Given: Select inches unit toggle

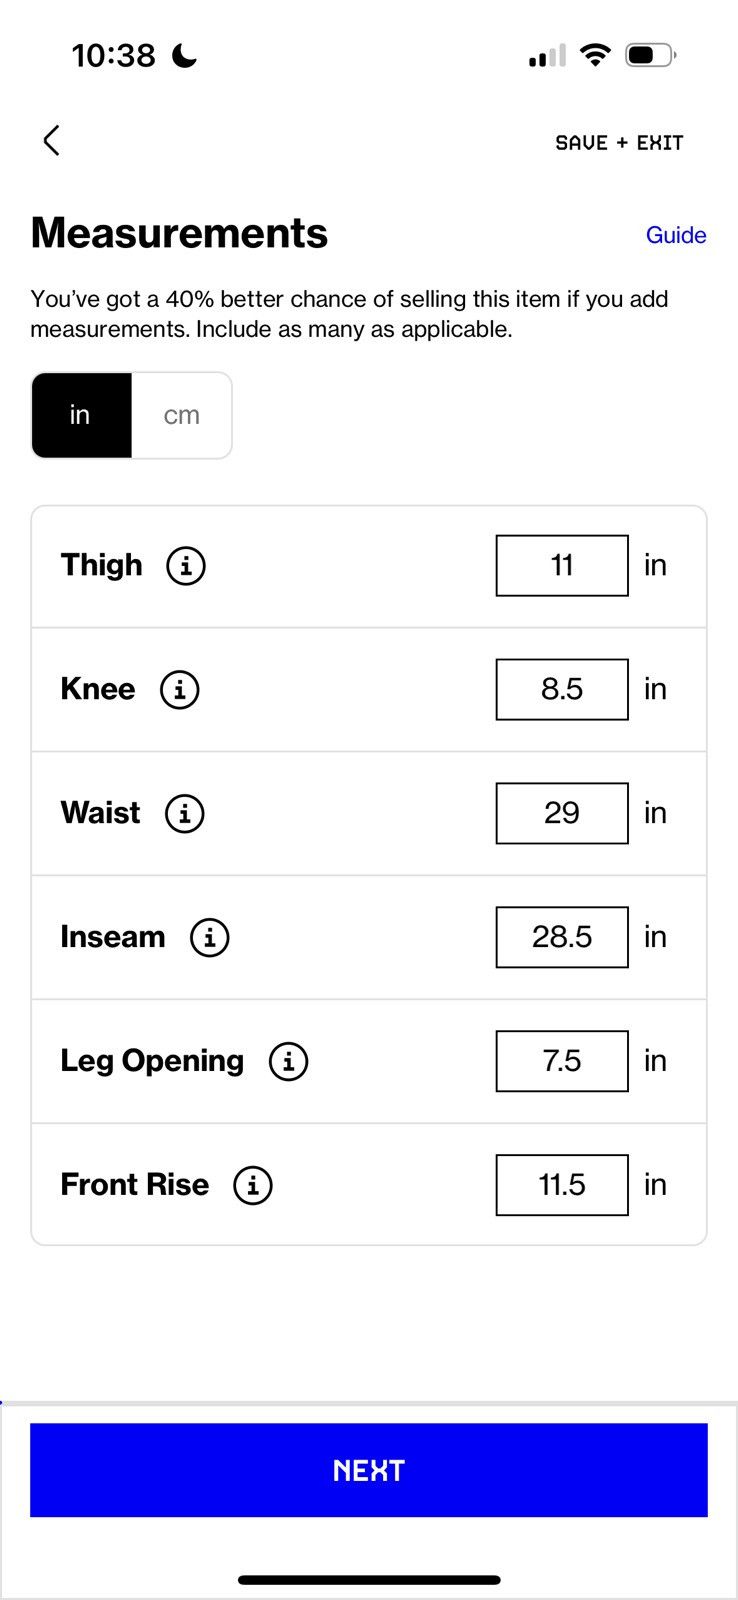Looking at the screenshot, I should pyautogui.click(x=81, y=416).
